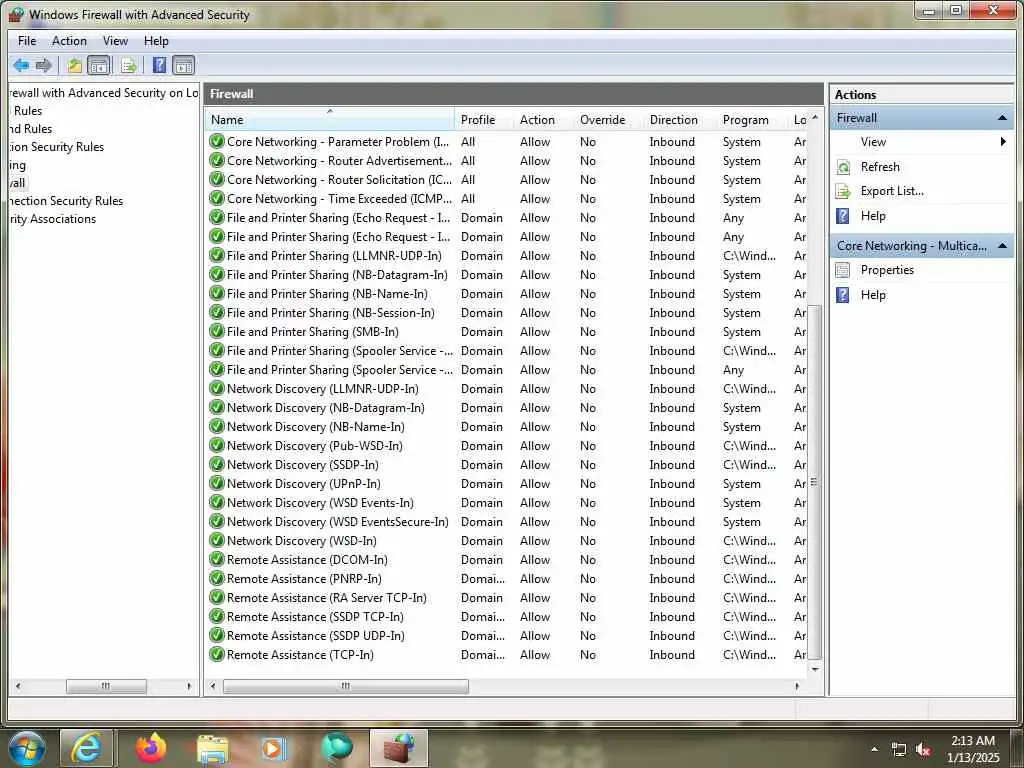Sort by the Profile column header
The height and width of the screenshot is (768, 1024).
(x=484, y=120)
